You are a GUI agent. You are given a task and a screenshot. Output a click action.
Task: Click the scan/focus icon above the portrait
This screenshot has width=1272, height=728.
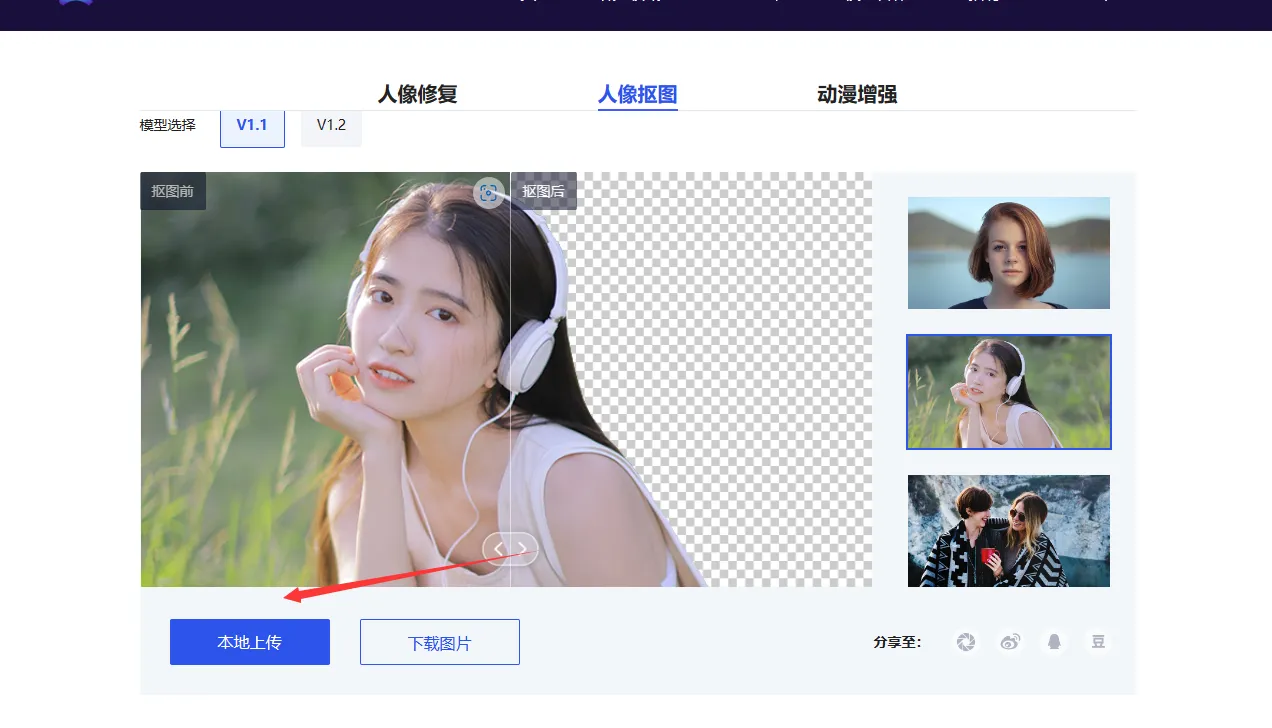click(488, 193)
